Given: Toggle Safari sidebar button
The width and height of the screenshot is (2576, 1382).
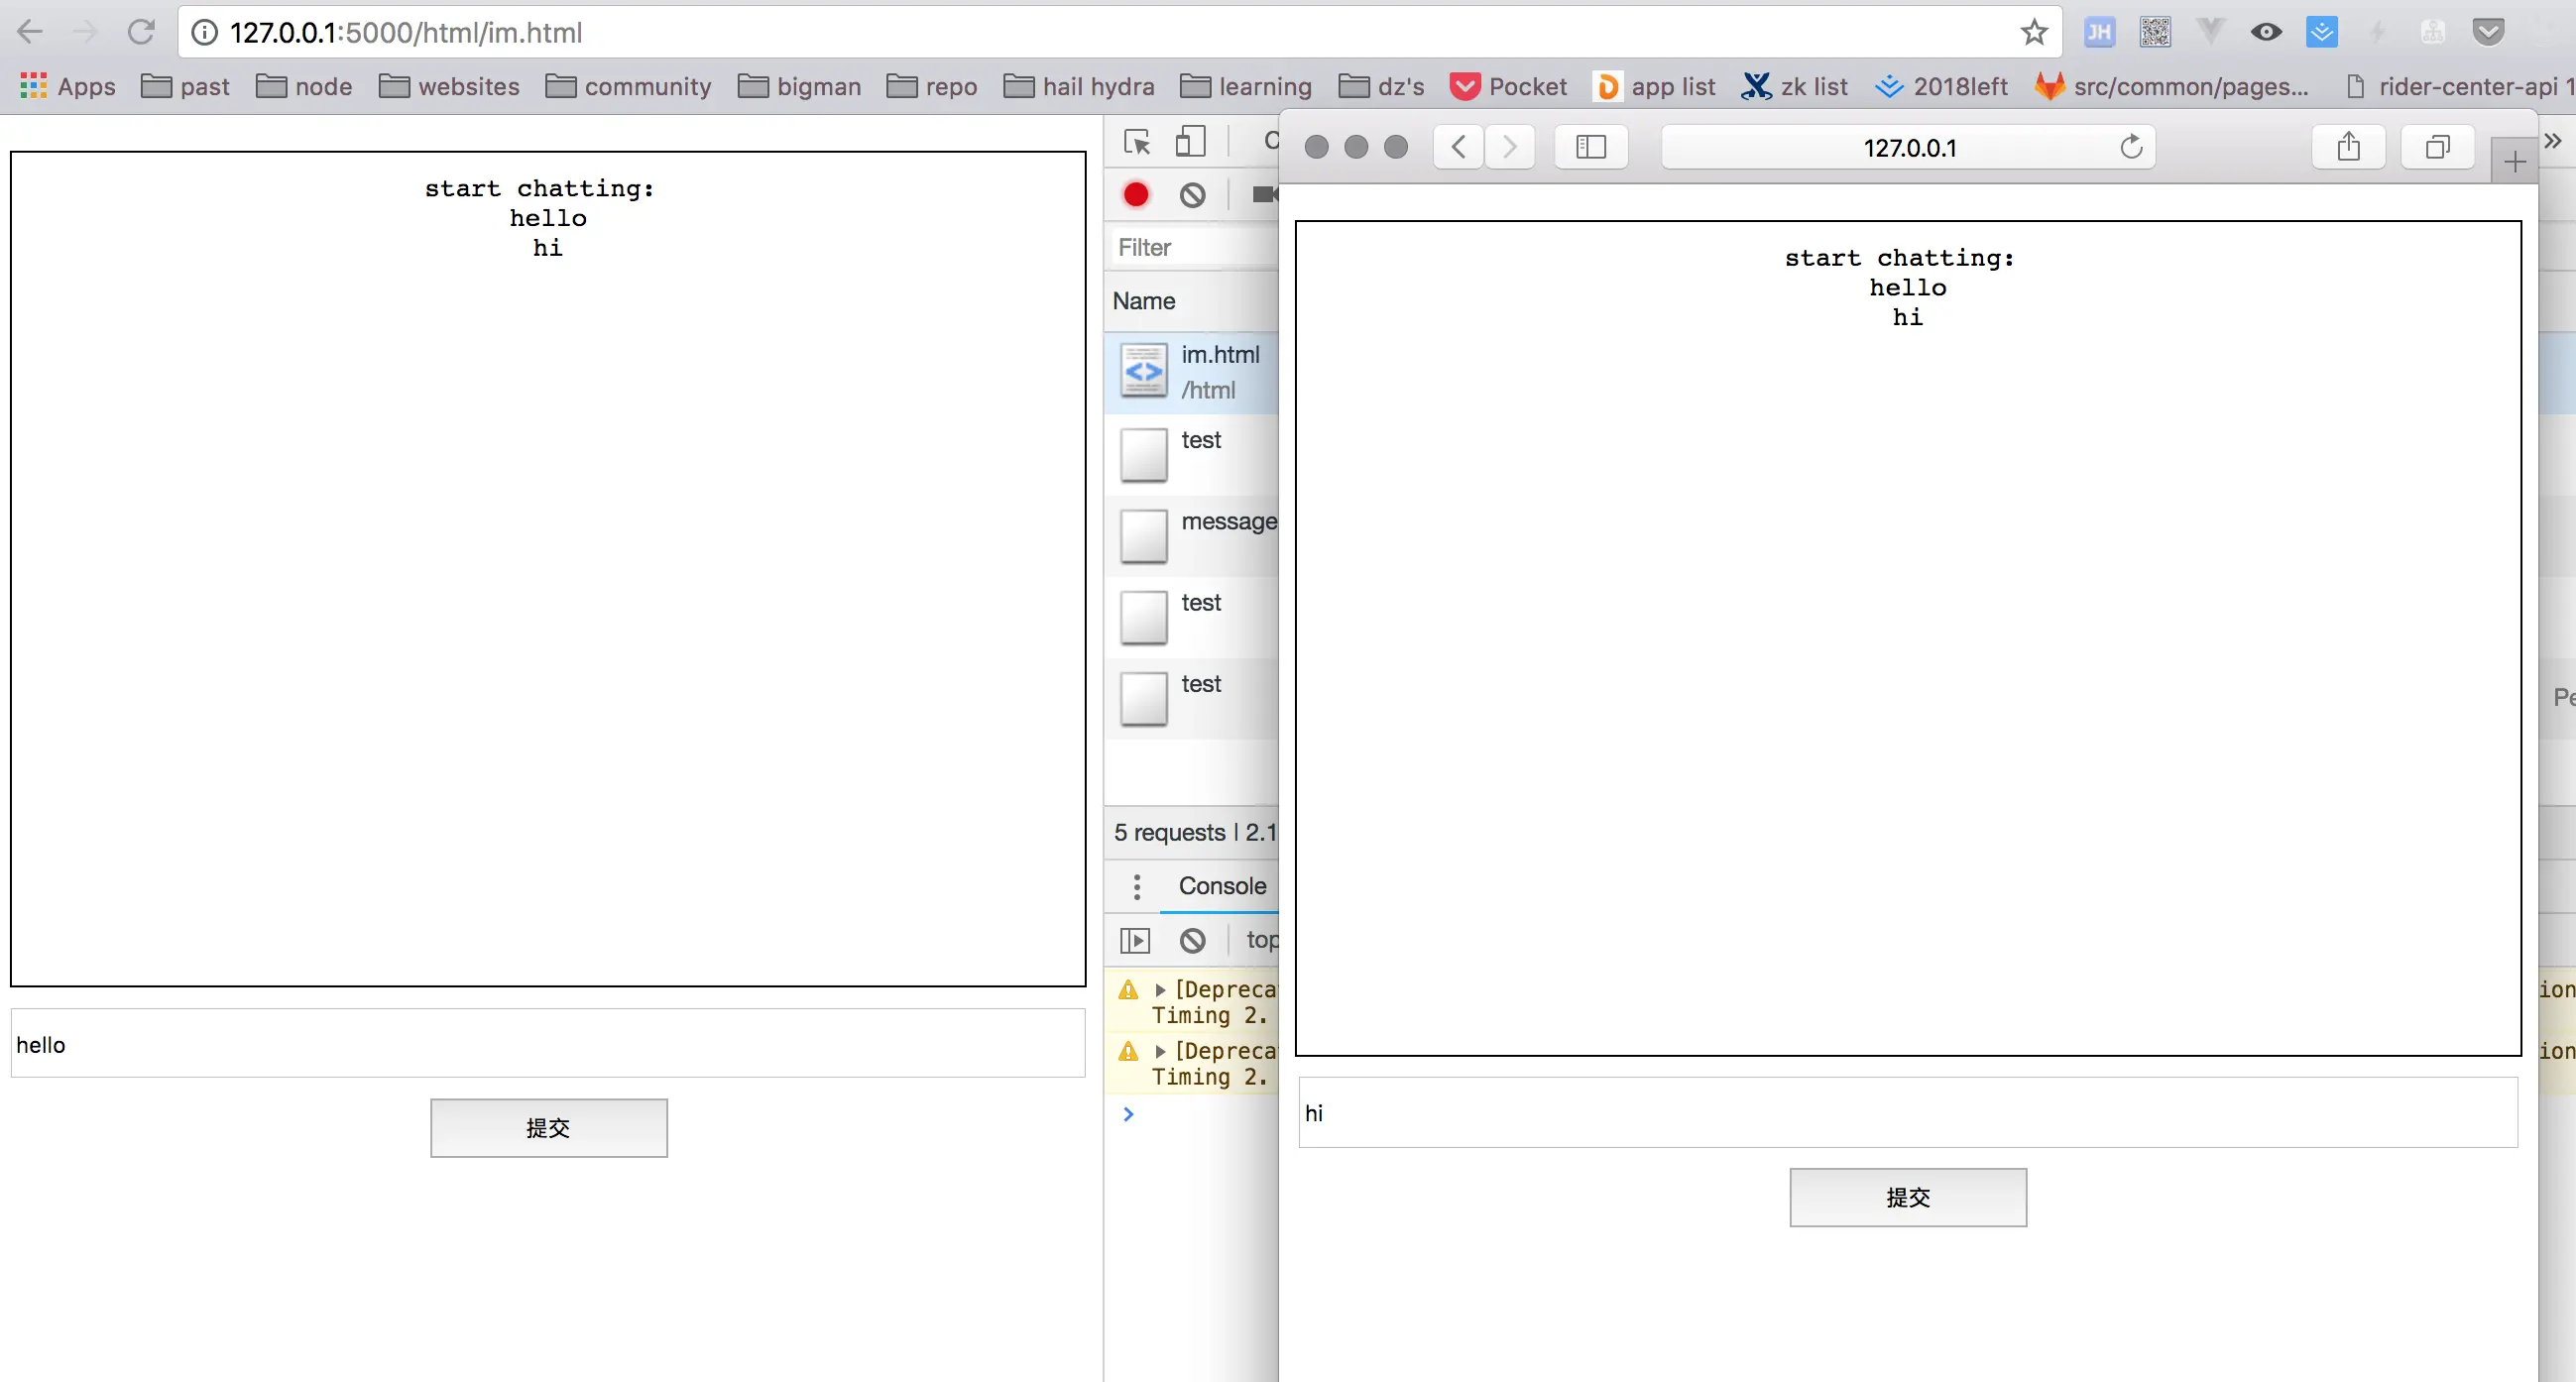Looking at the screenshot, I should (1590, 148).
